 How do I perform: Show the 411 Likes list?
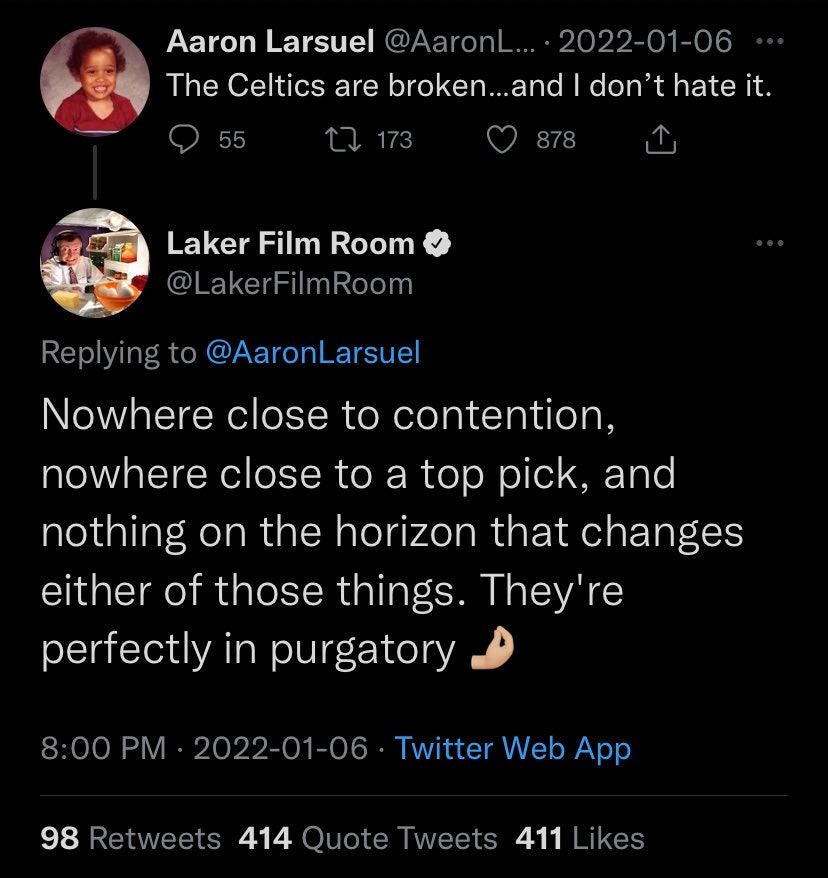click(580, 837)
